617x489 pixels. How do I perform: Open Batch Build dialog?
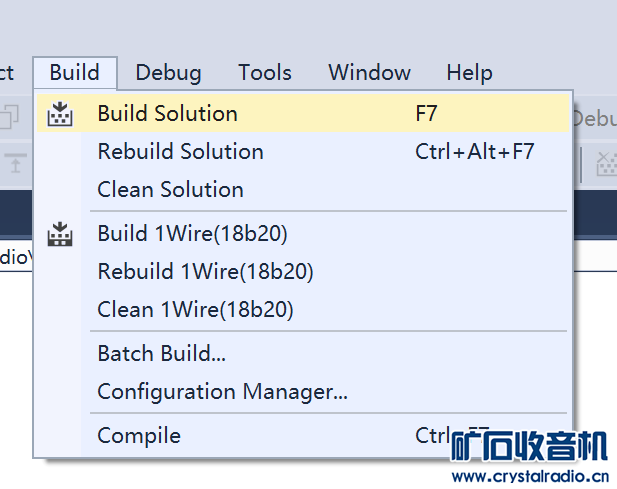pyautogui.click(x=162, y=354)
